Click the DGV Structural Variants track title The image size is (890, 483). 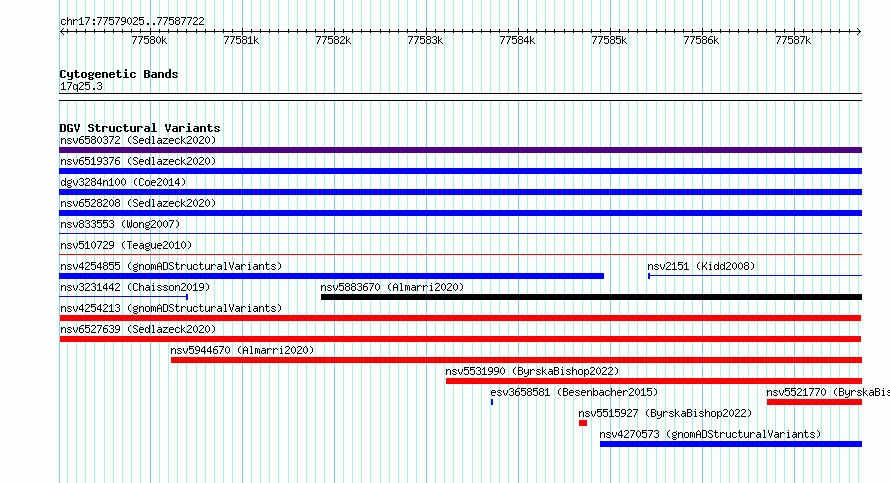pyautogui.click(x=140, y=128)
